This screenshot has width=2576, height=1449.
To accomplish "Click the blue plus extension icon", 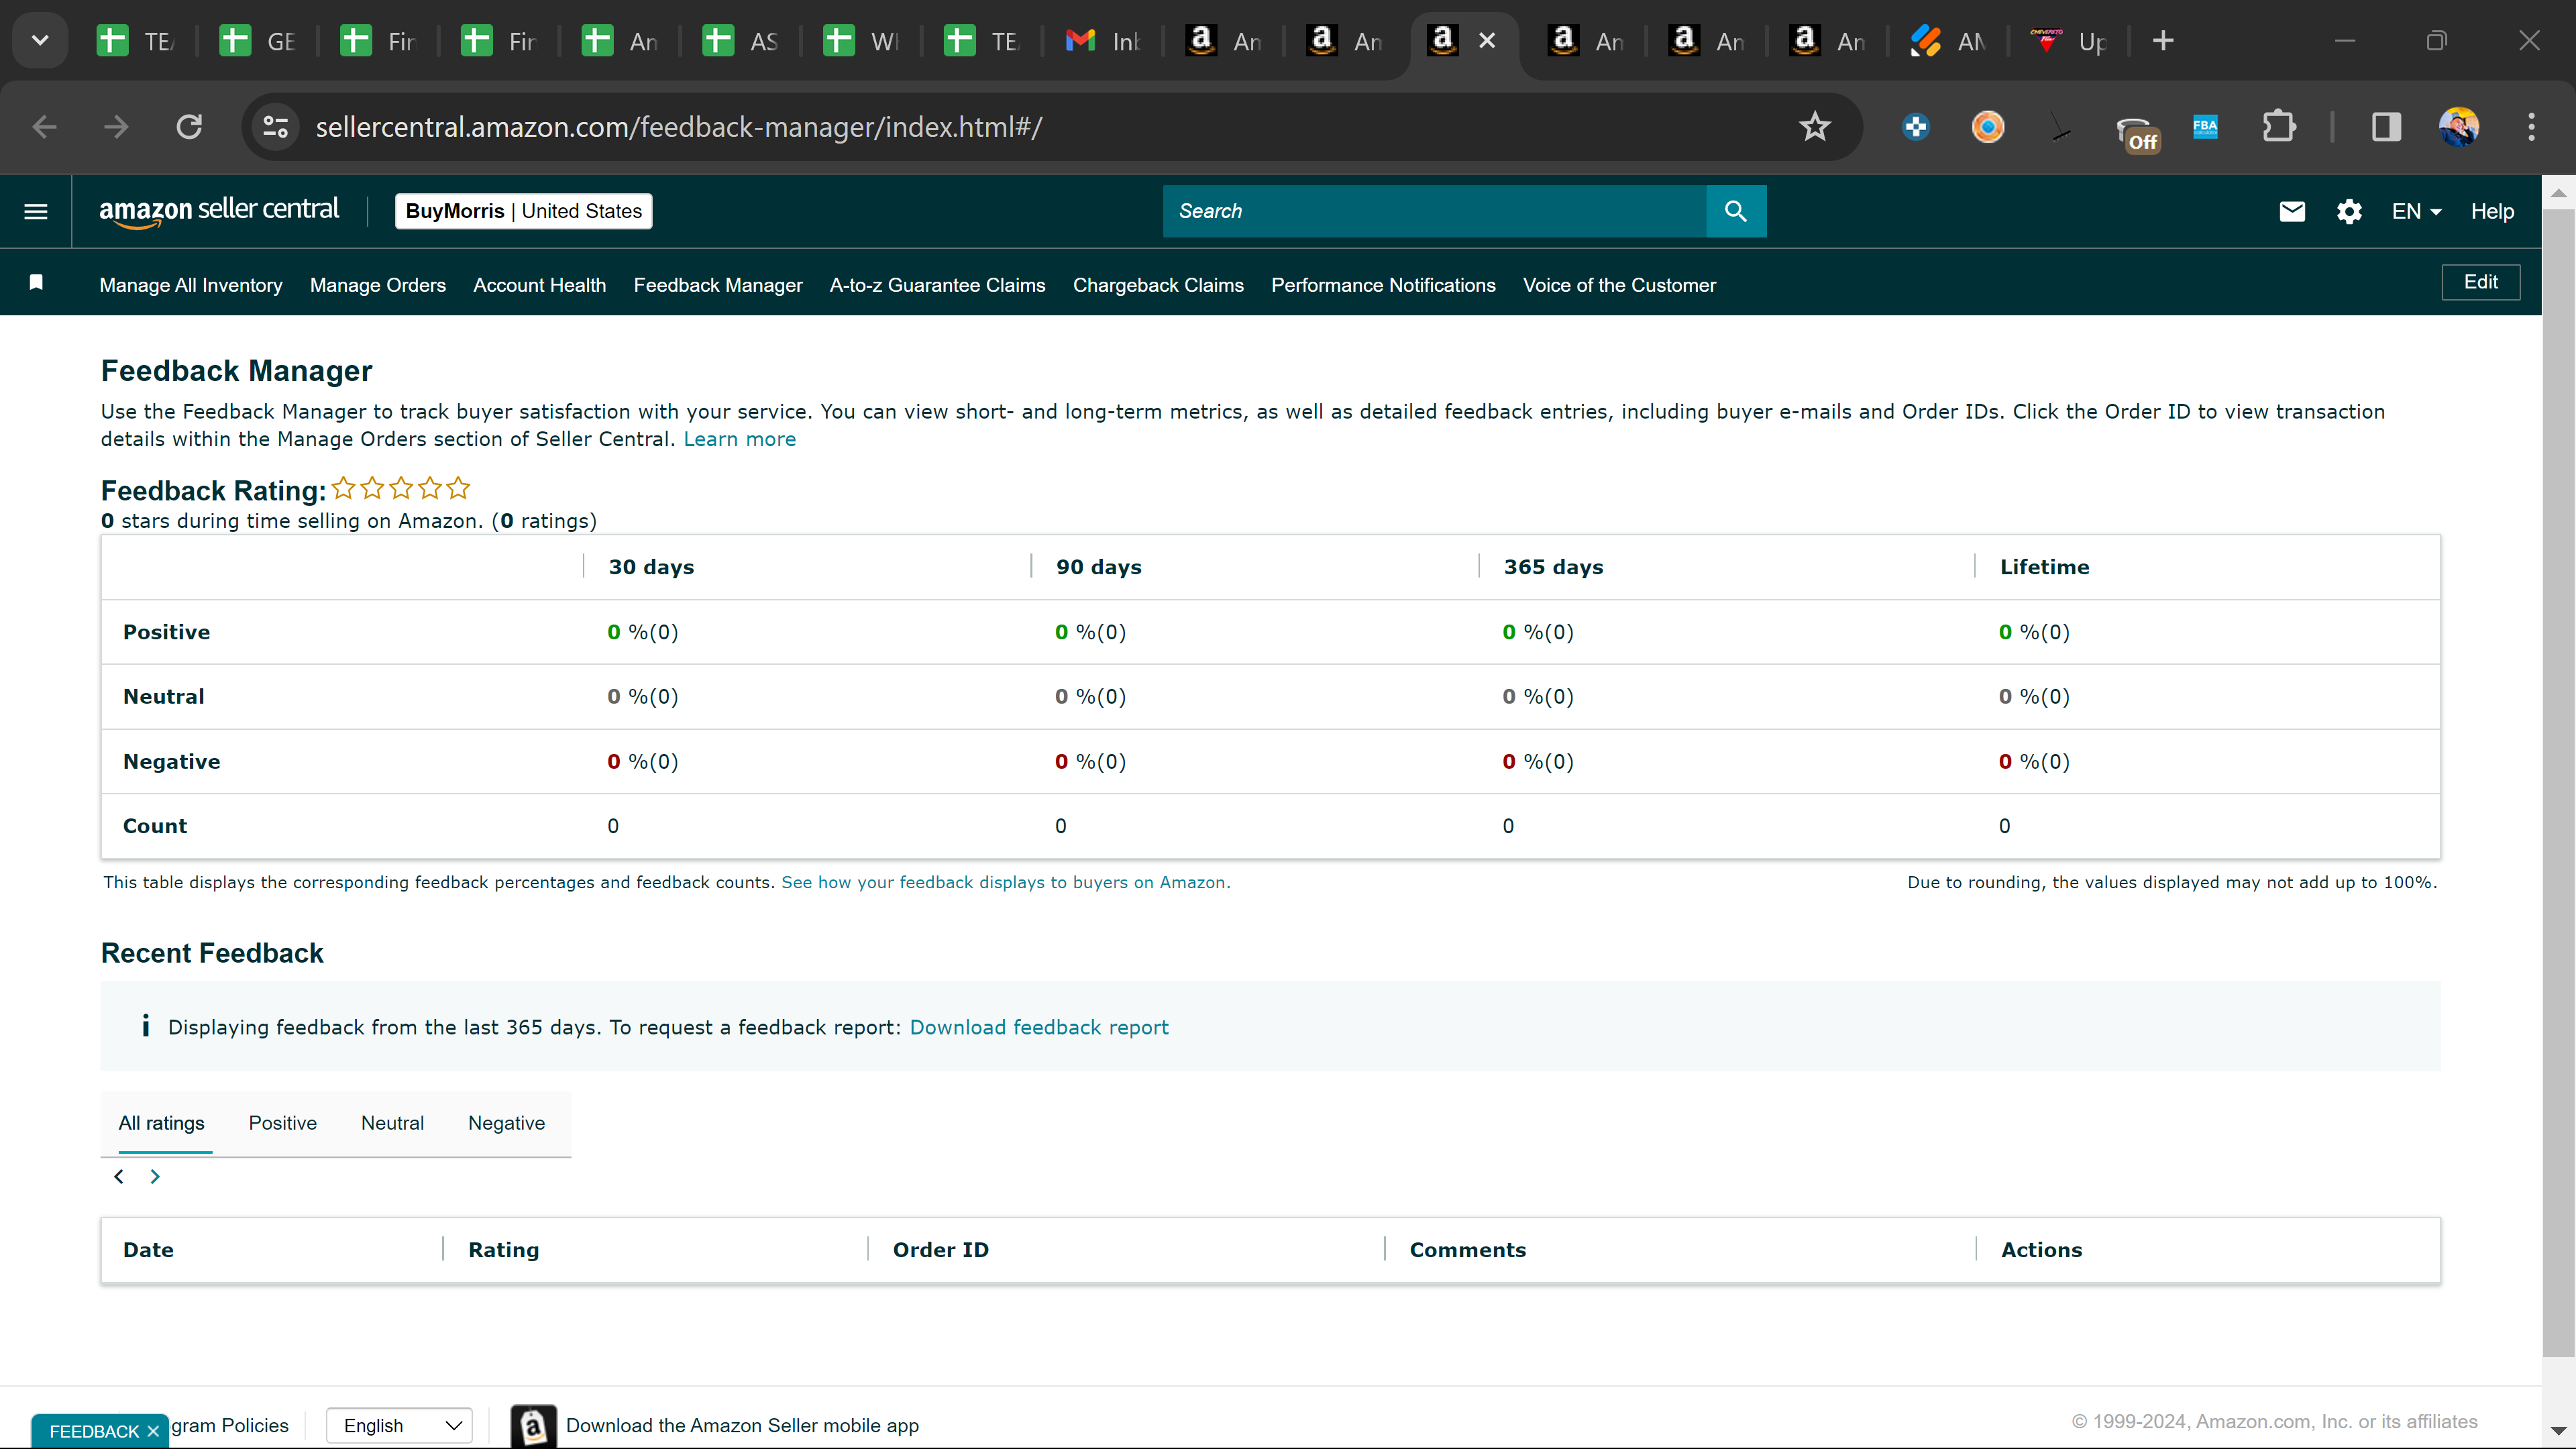I will [1915, 127].
